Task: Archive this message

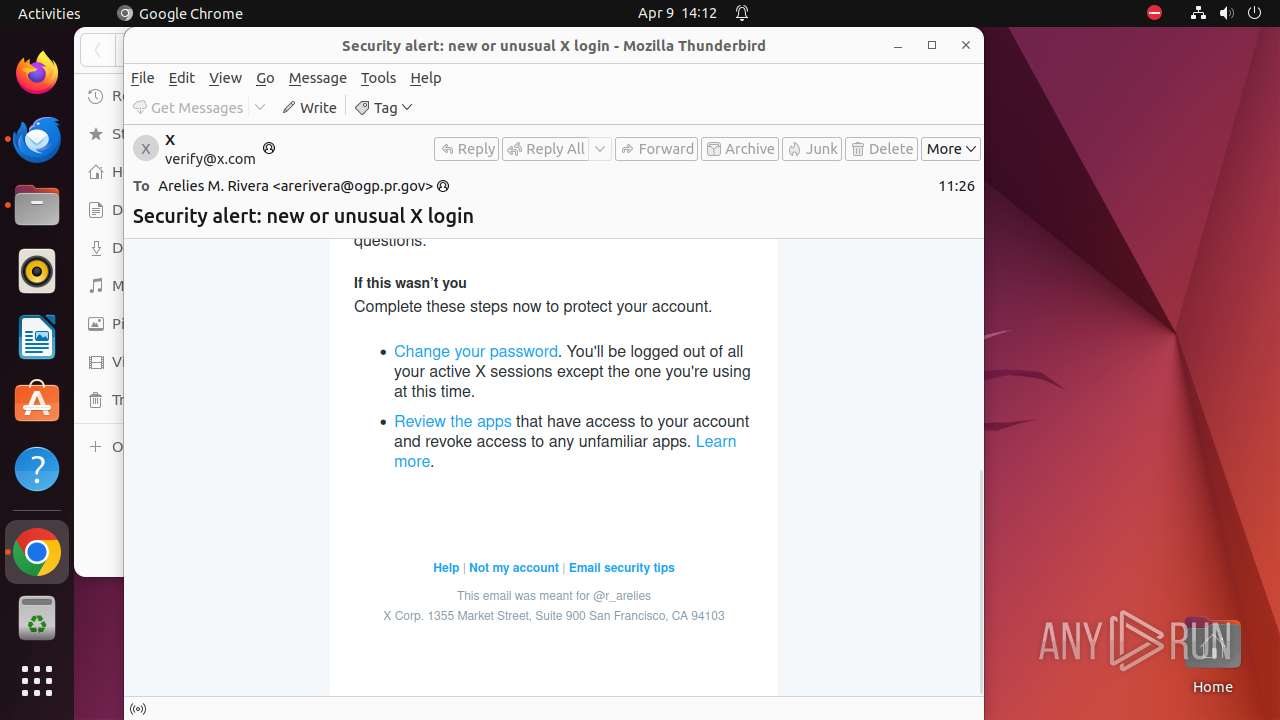Action: (x=740, y=149)
